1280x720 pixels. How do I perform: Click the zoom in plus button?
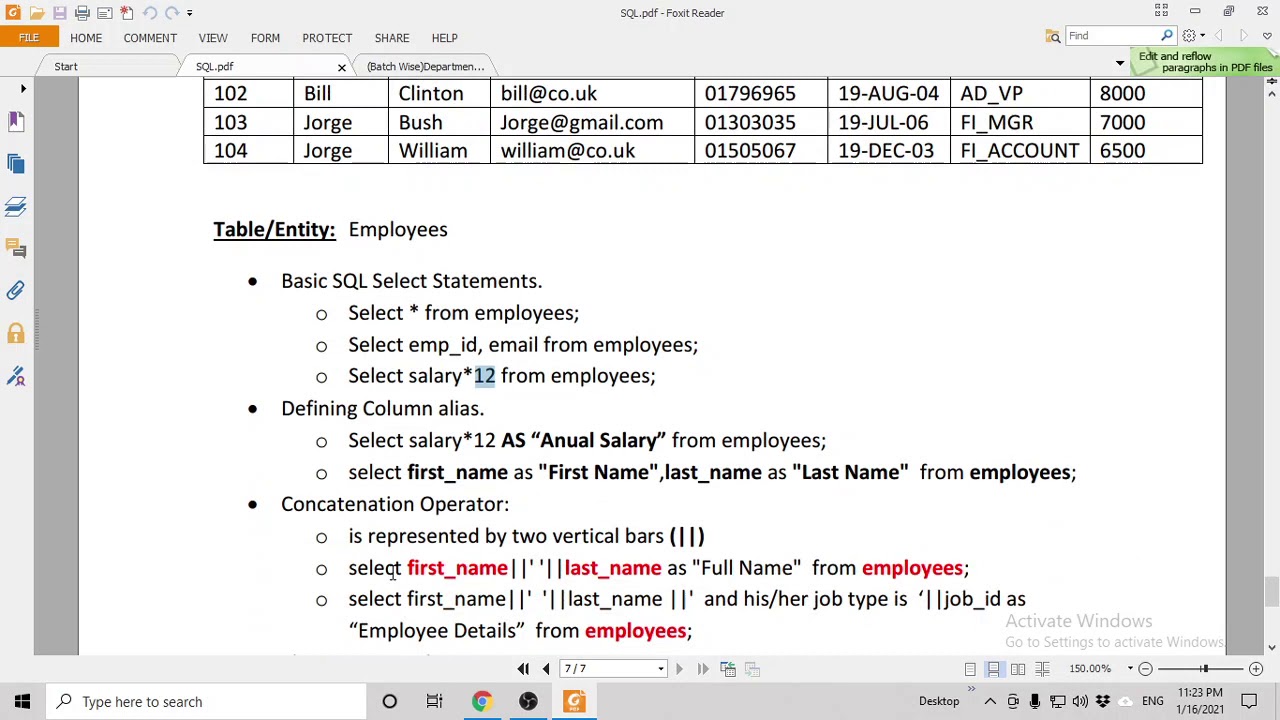point(1256,669)
